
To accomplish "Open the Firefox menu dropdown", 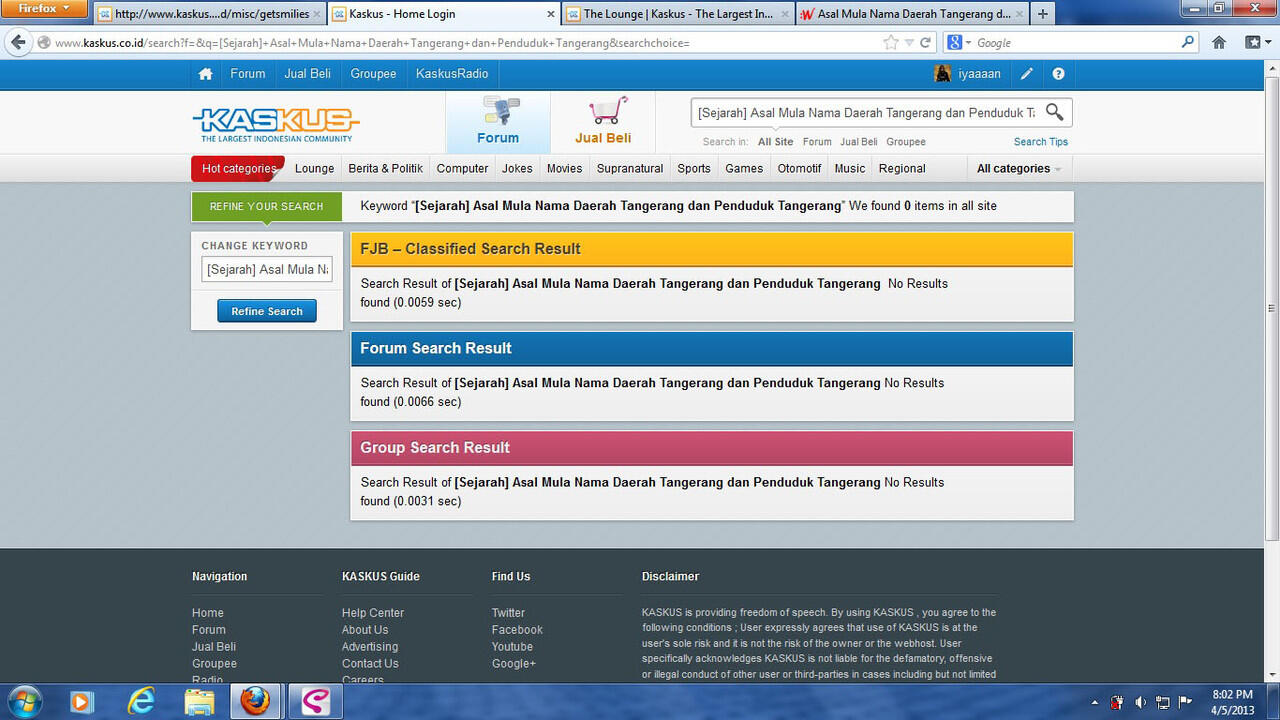I will point(44,9).
